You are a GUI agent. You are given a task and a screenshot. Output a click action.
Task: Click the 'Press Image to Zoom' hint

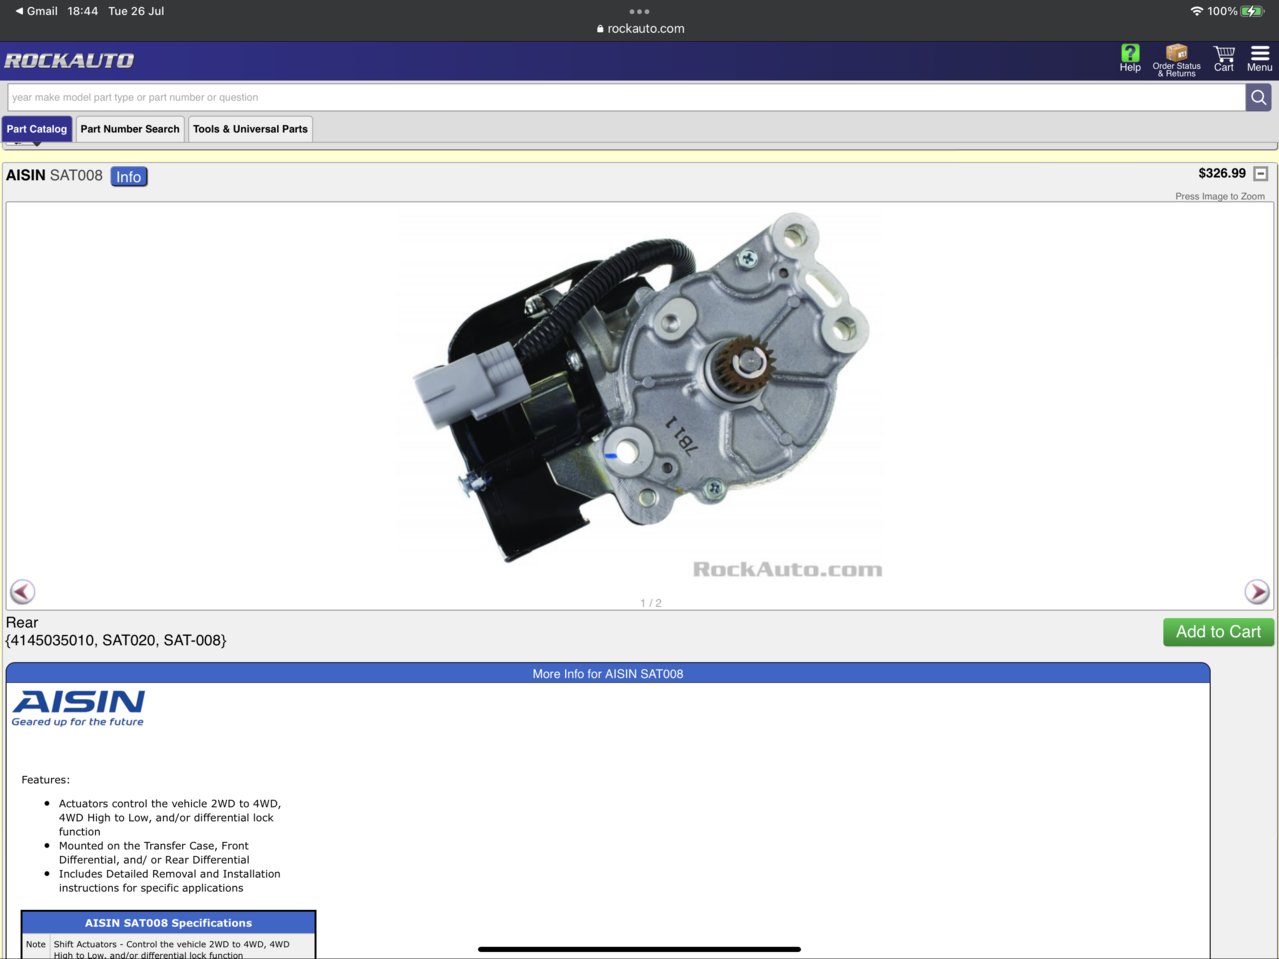[1220, 197]
